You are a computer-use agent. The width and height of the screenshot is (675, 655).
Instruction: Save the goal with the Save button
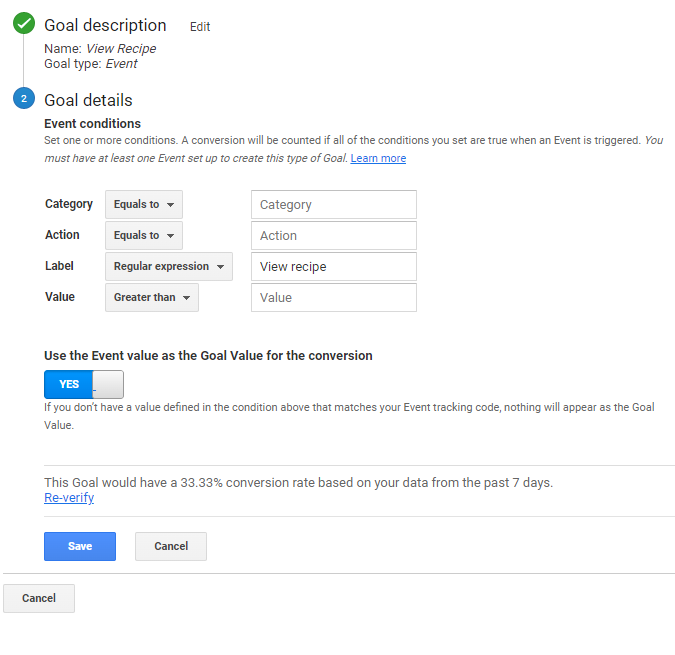tap(80, 546)
